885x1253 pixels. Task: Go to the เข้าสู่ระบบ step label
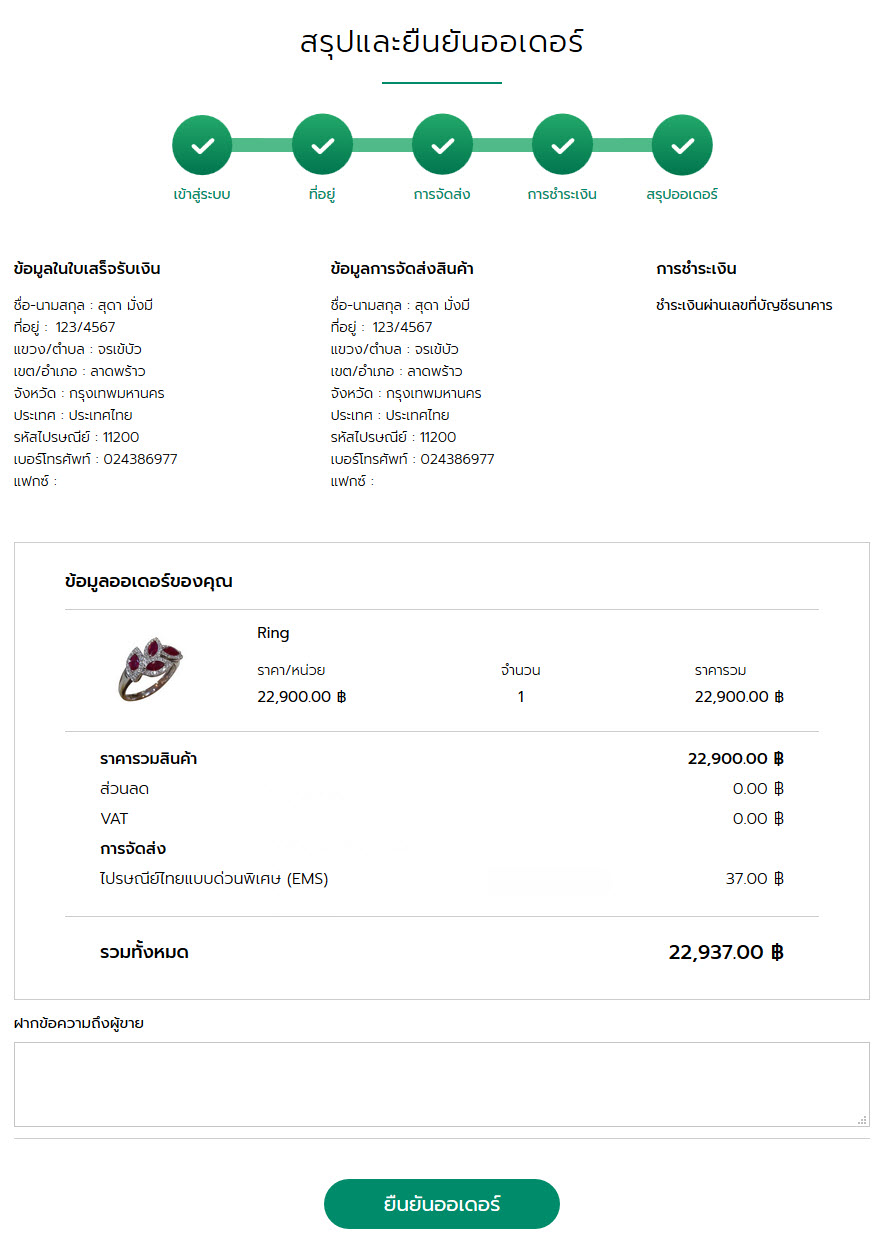click(x=202, y=194)
